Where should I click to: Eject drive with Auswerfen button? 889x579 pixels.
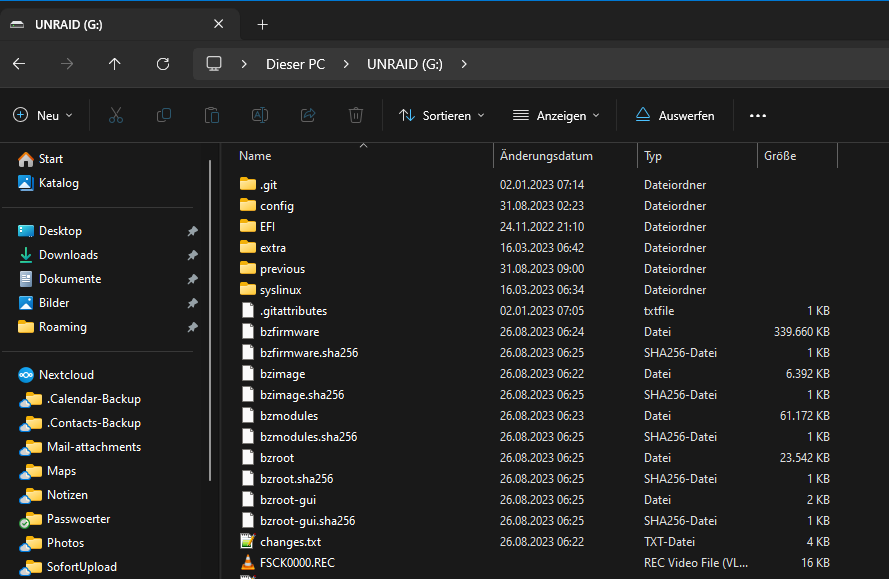[675, 116]
